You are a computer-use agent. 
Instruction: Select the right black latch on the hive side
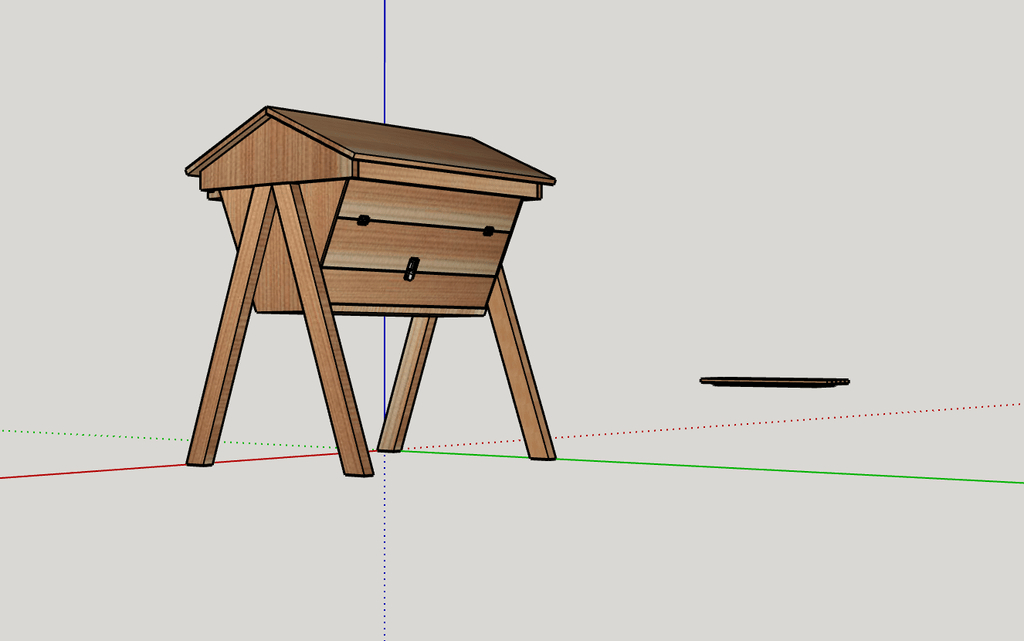tap(489, 231)
